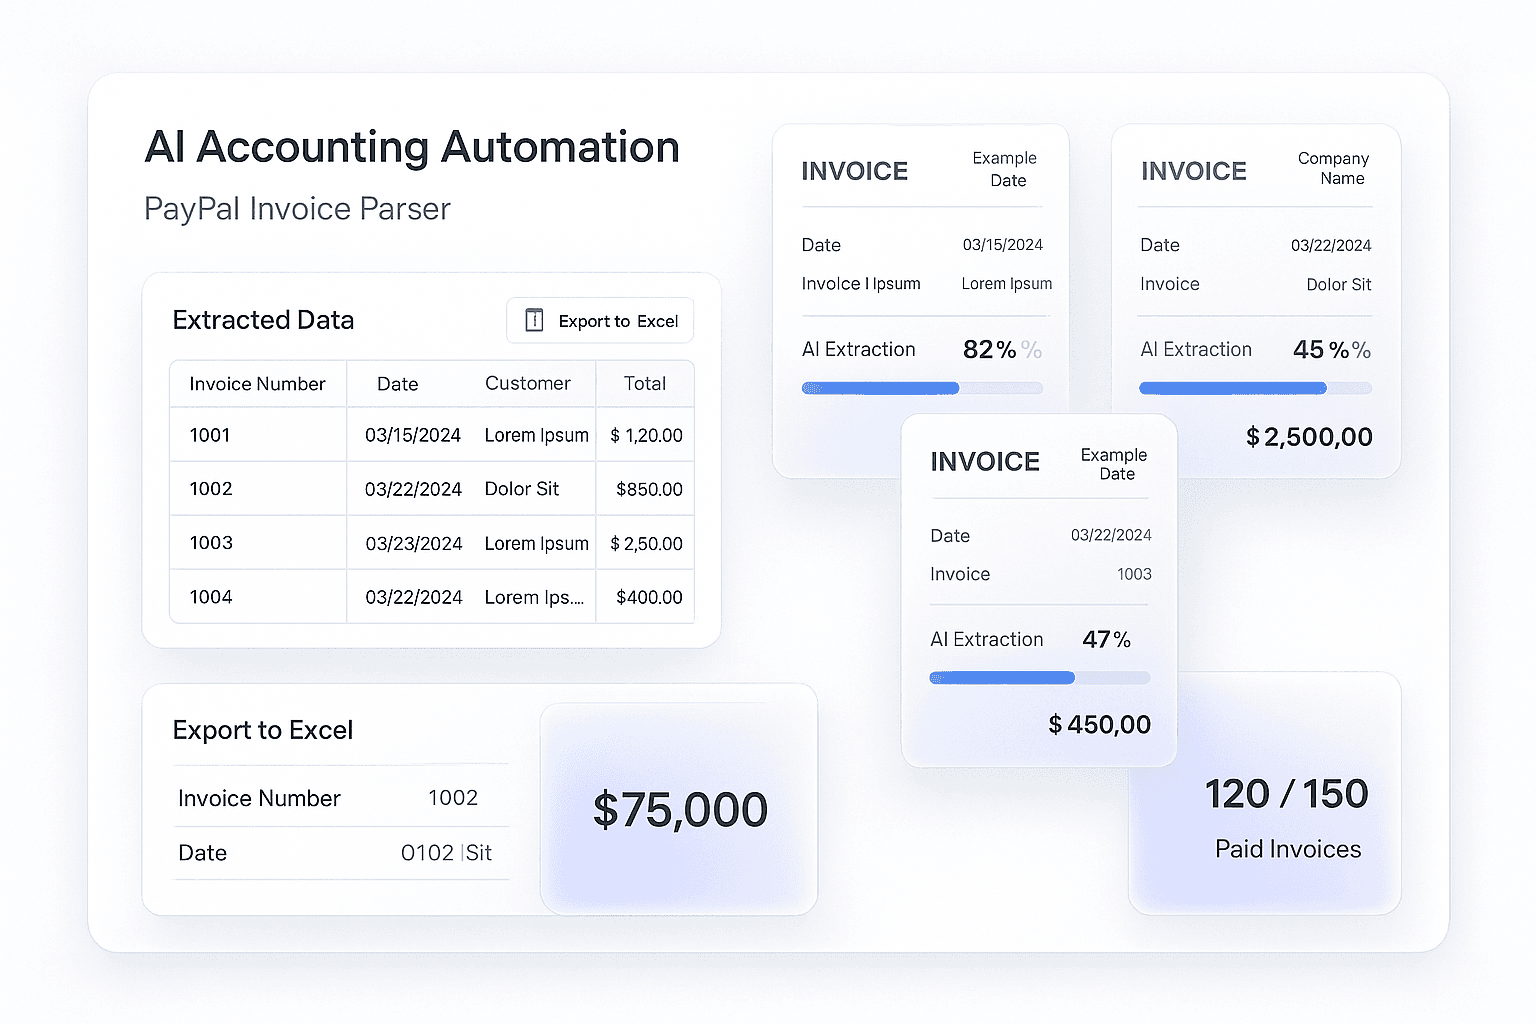Image resolution: width=1536 pixels, height=1024 pixels.
Task: Click Dolor Sit value on the Company Name invoice card
Action: [x=1339, y=285]
